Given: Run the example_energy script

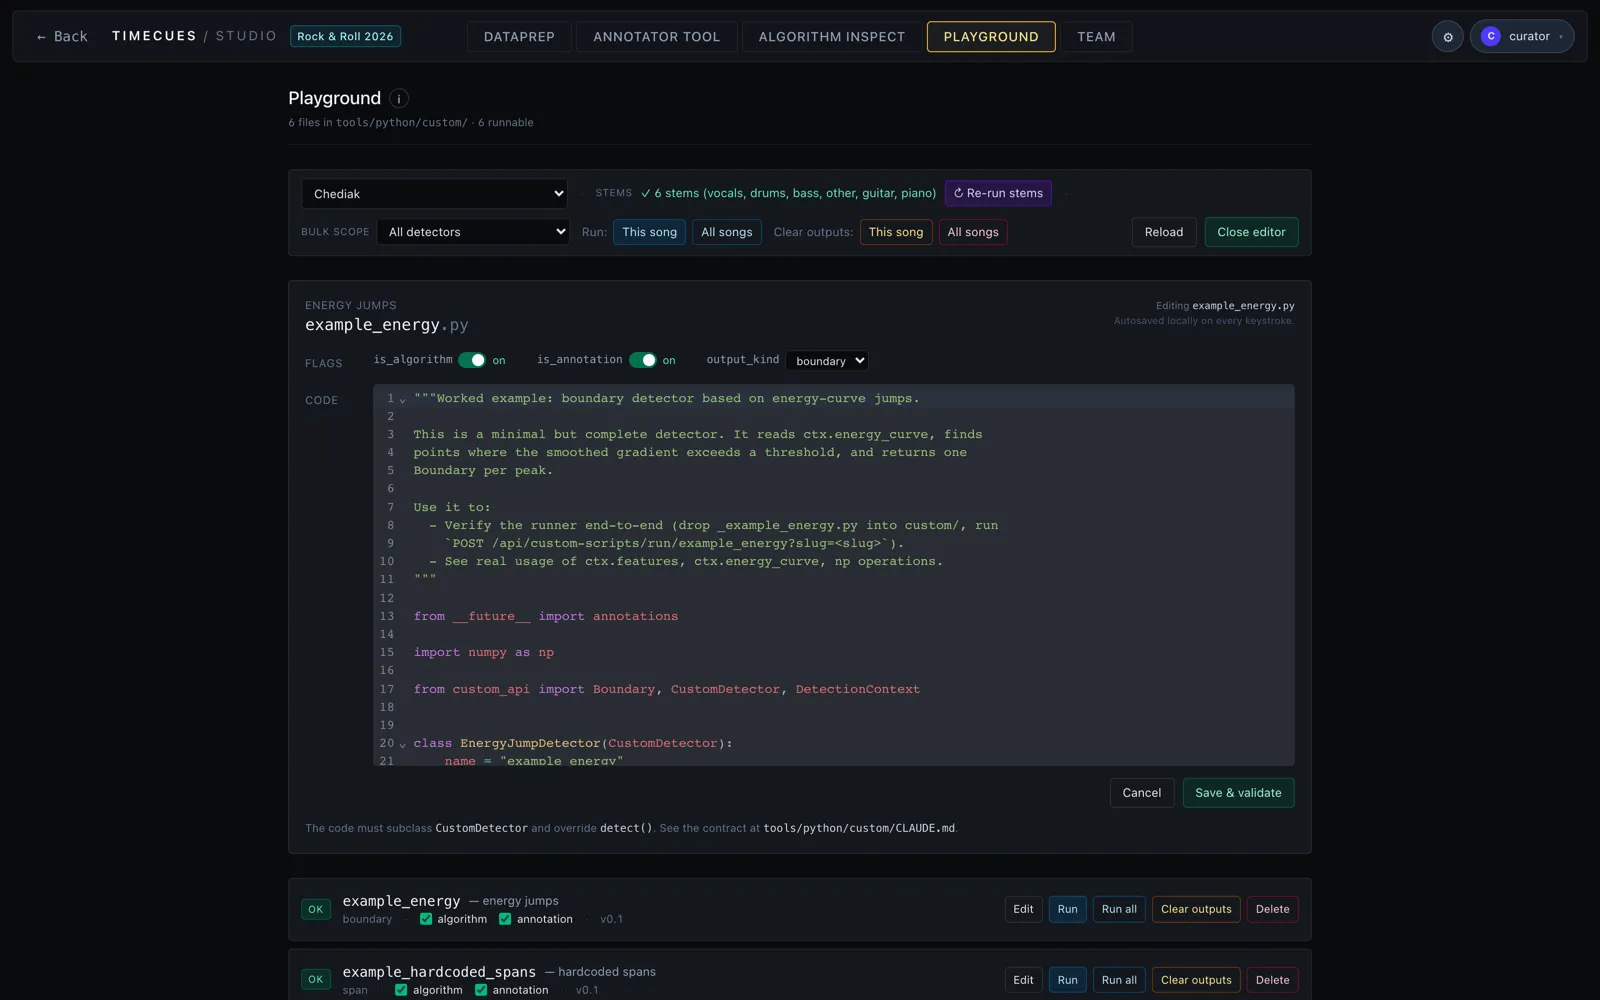Looking at the screenshot, I should (x=1068, y=909).
